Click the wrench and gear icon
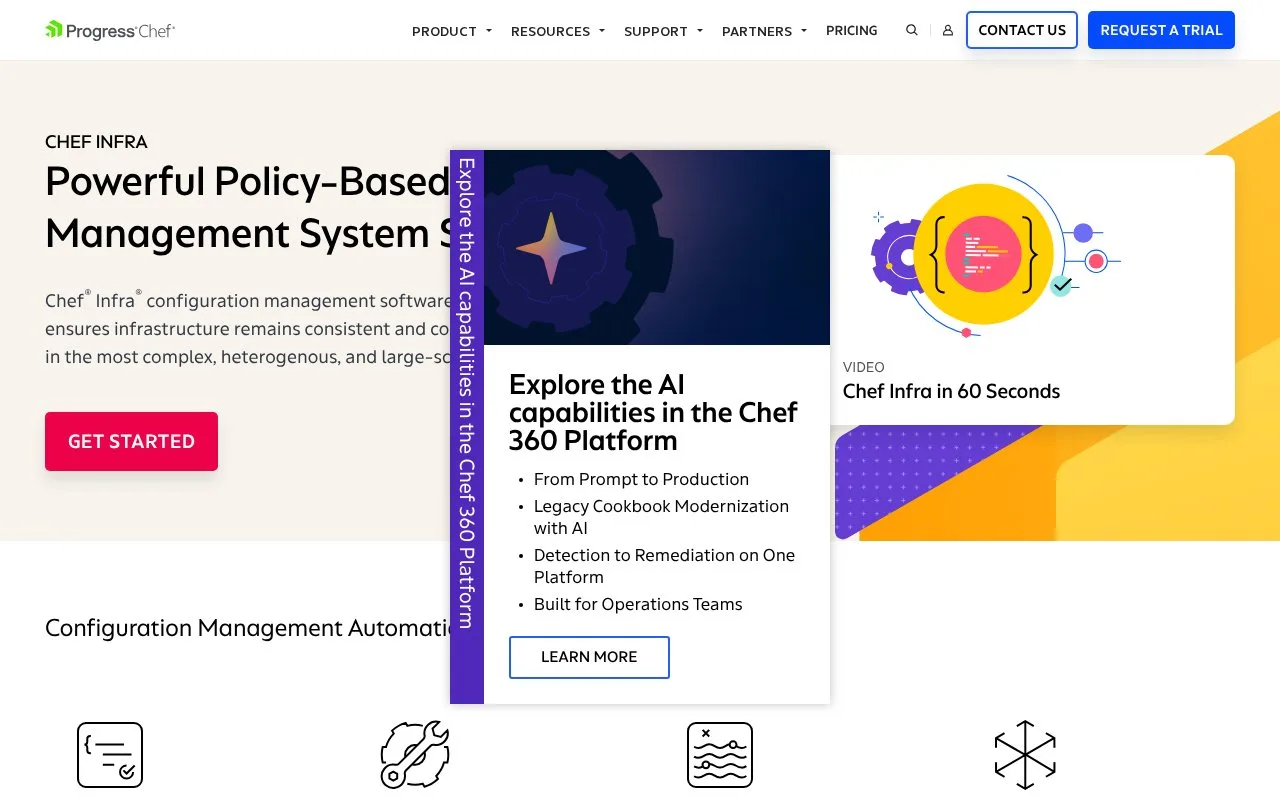 (x=415, y=755)
